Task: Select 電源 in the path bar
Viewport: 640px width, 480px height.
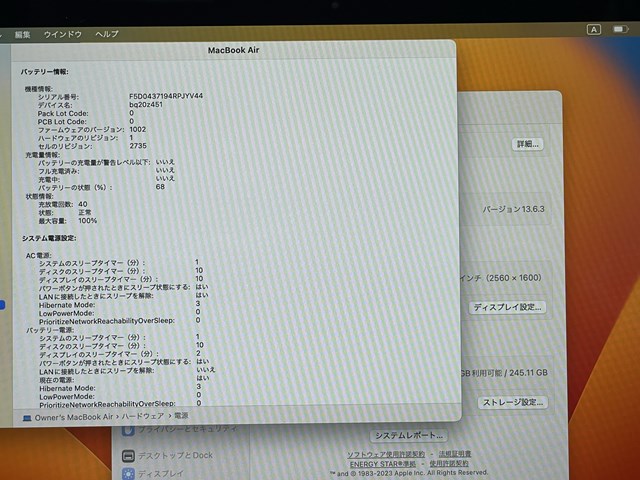Action: (181, 415)
